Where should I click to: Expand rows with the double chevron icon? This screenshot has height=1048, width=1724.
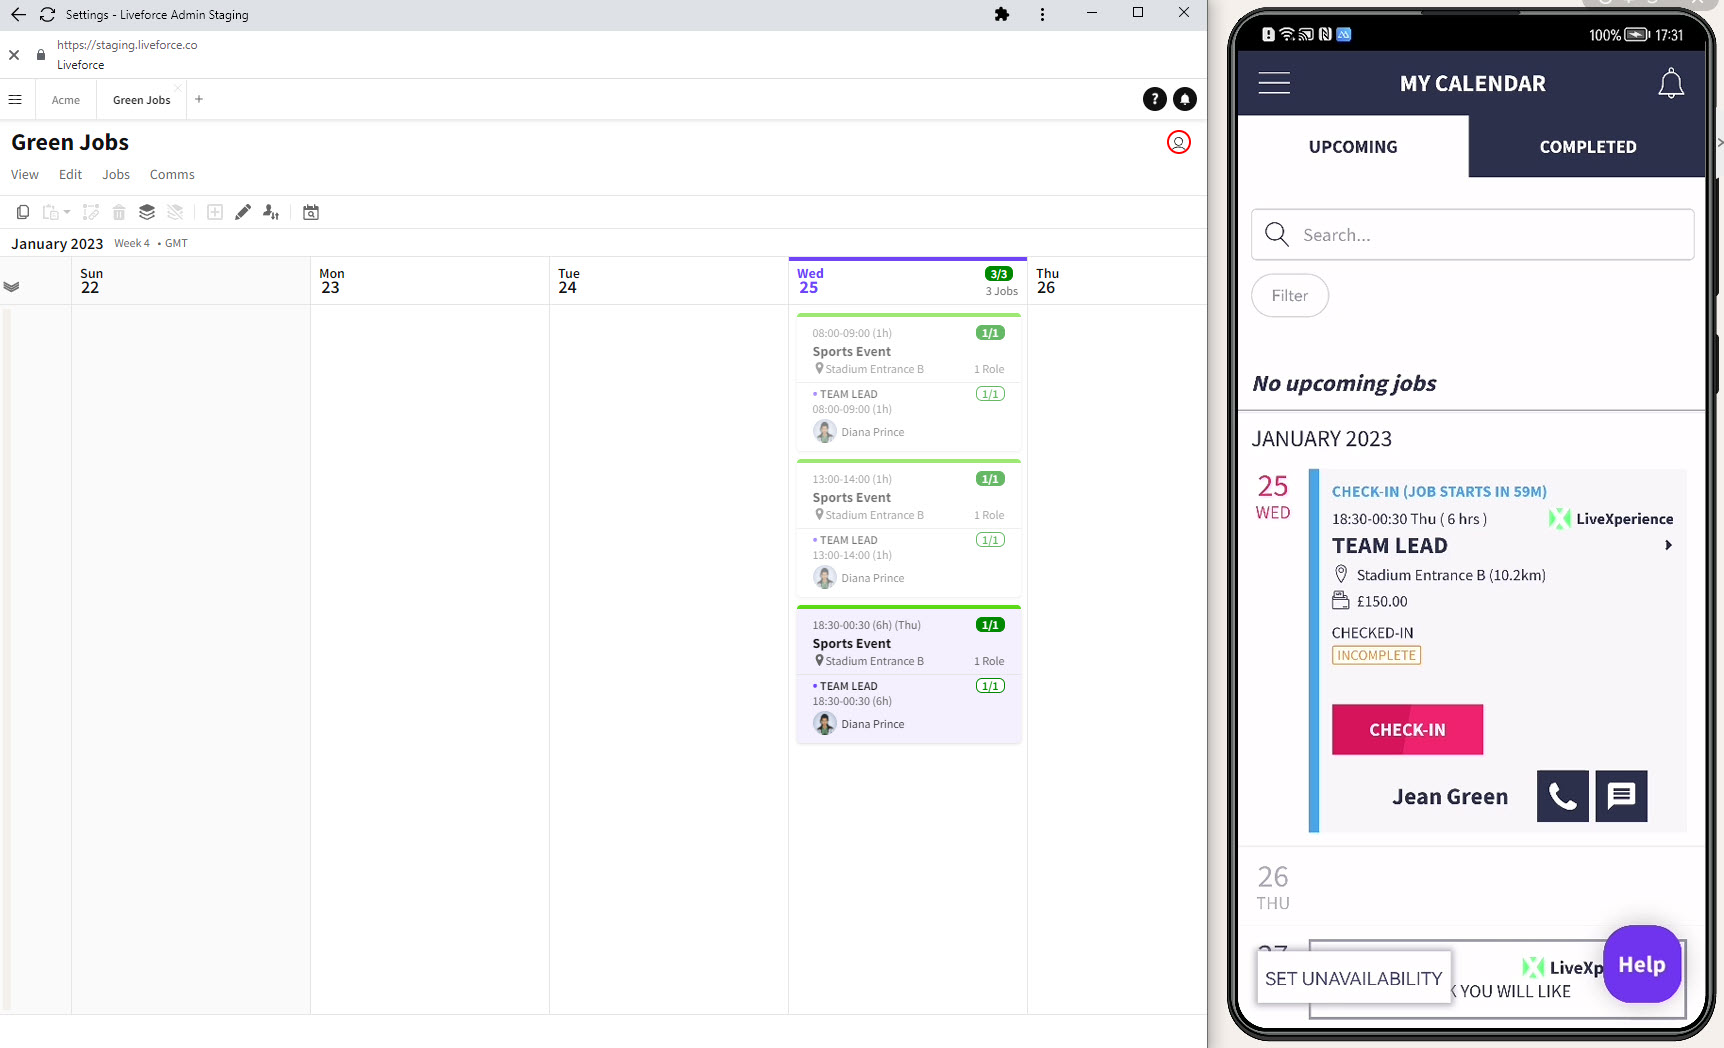click(x=11, y=287)
